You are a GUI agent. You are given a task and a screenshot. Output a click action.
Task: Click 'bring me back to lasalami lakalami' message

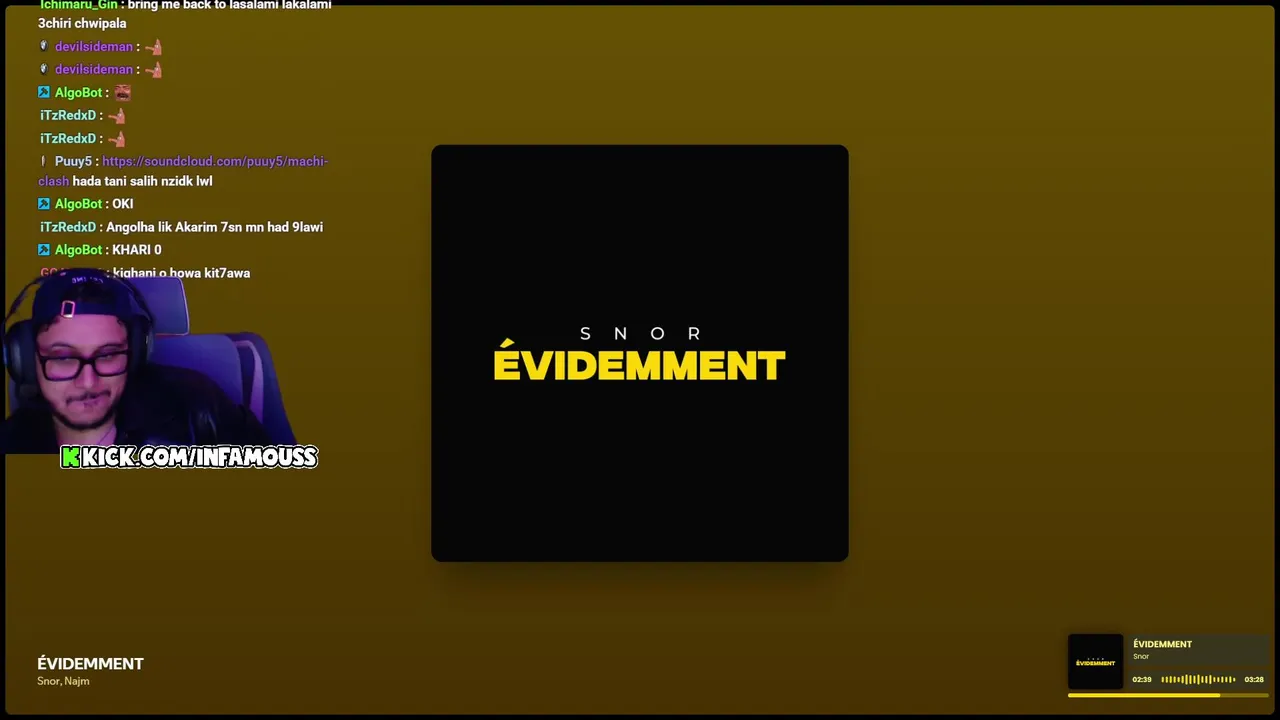tap(230, 5)
